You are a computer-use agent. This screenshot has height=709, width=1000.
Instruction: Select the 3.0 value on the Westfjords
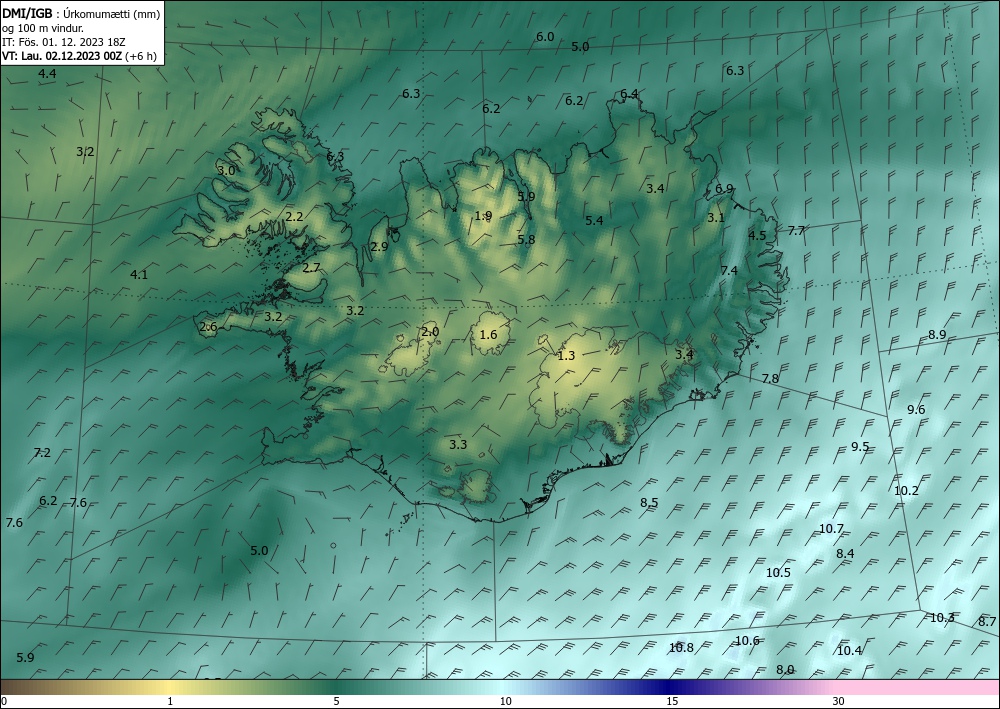[x=226, y=171]
